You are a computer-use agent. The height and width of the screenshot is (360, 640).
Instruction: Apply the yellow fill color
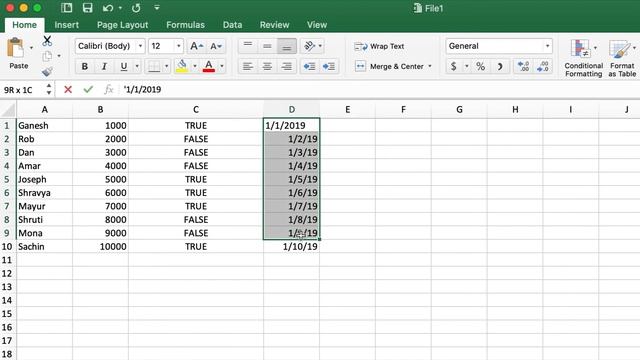click(x=182, y=66)
